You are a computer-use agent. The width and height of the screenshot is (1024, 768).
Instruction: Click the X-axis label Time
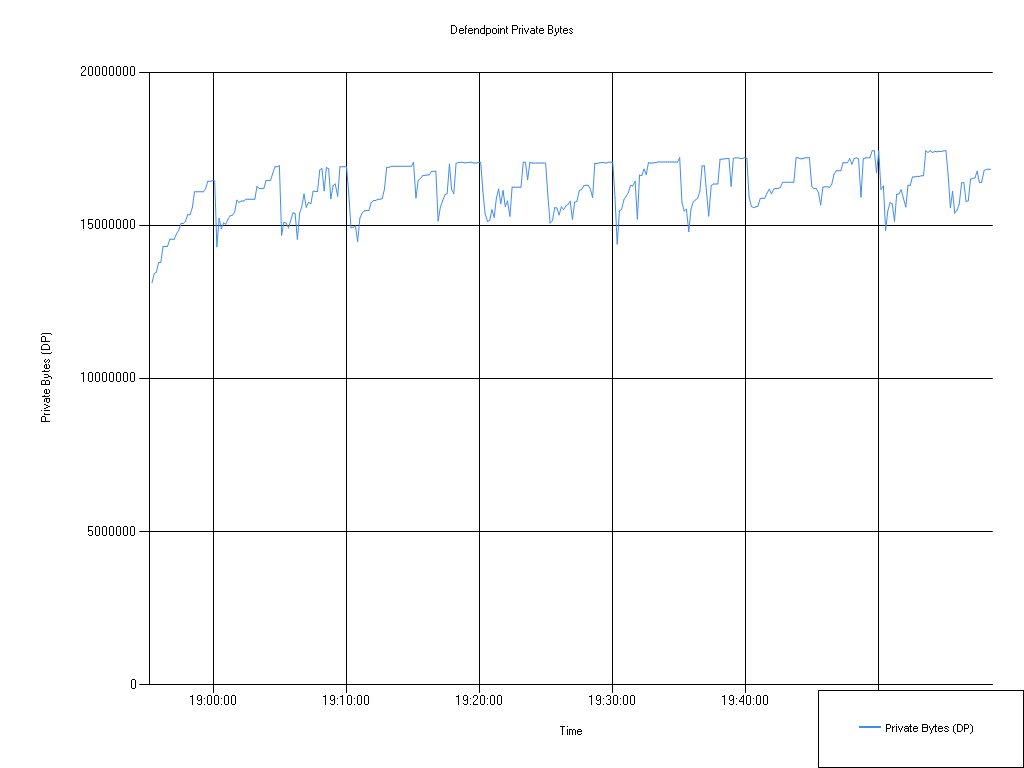[x=569, y=731]
